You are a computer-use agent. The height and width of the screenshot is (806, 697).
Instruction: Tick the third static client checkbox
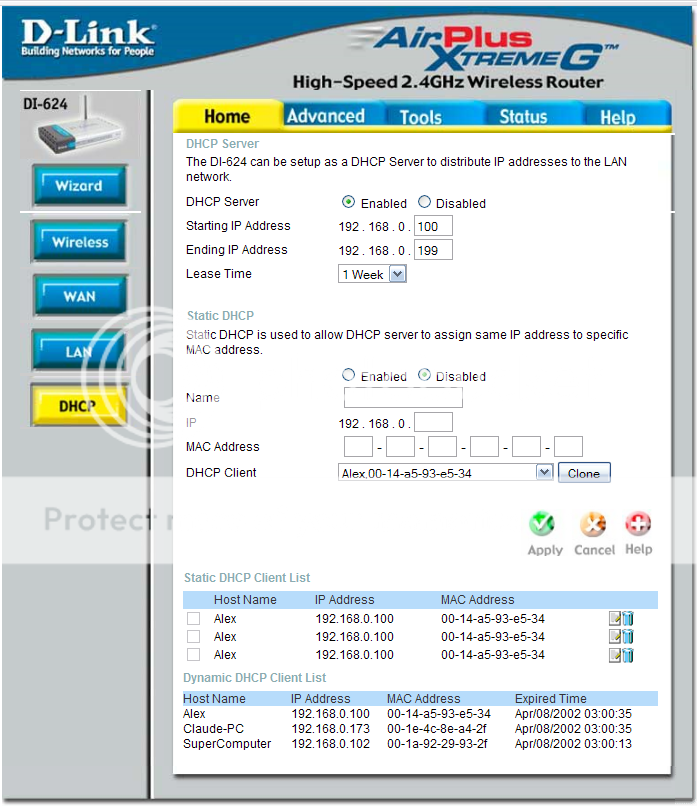point(194,655)
